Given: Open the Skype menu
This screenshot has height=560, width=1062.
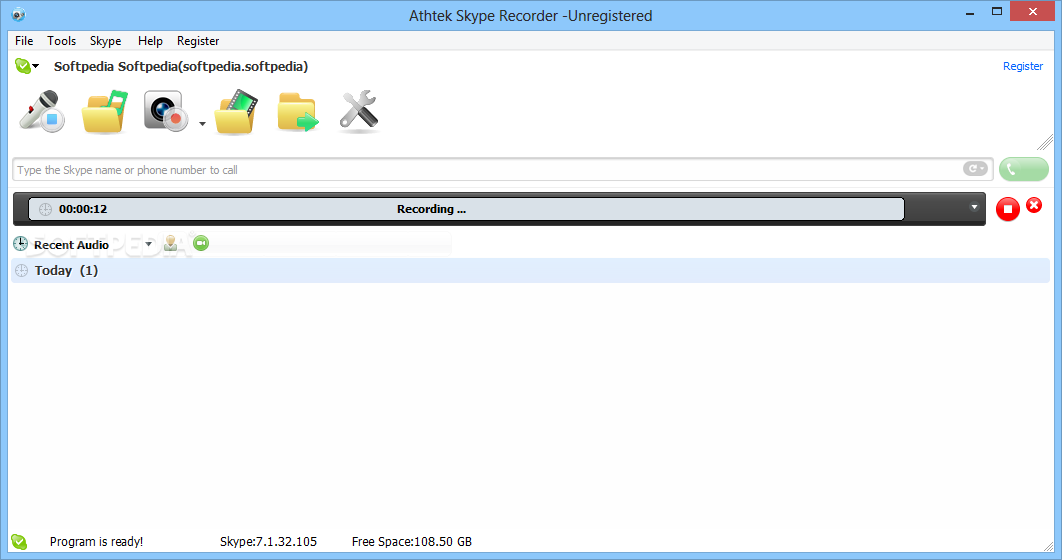Looking at the screenshot, I should (x=106, y=41).
